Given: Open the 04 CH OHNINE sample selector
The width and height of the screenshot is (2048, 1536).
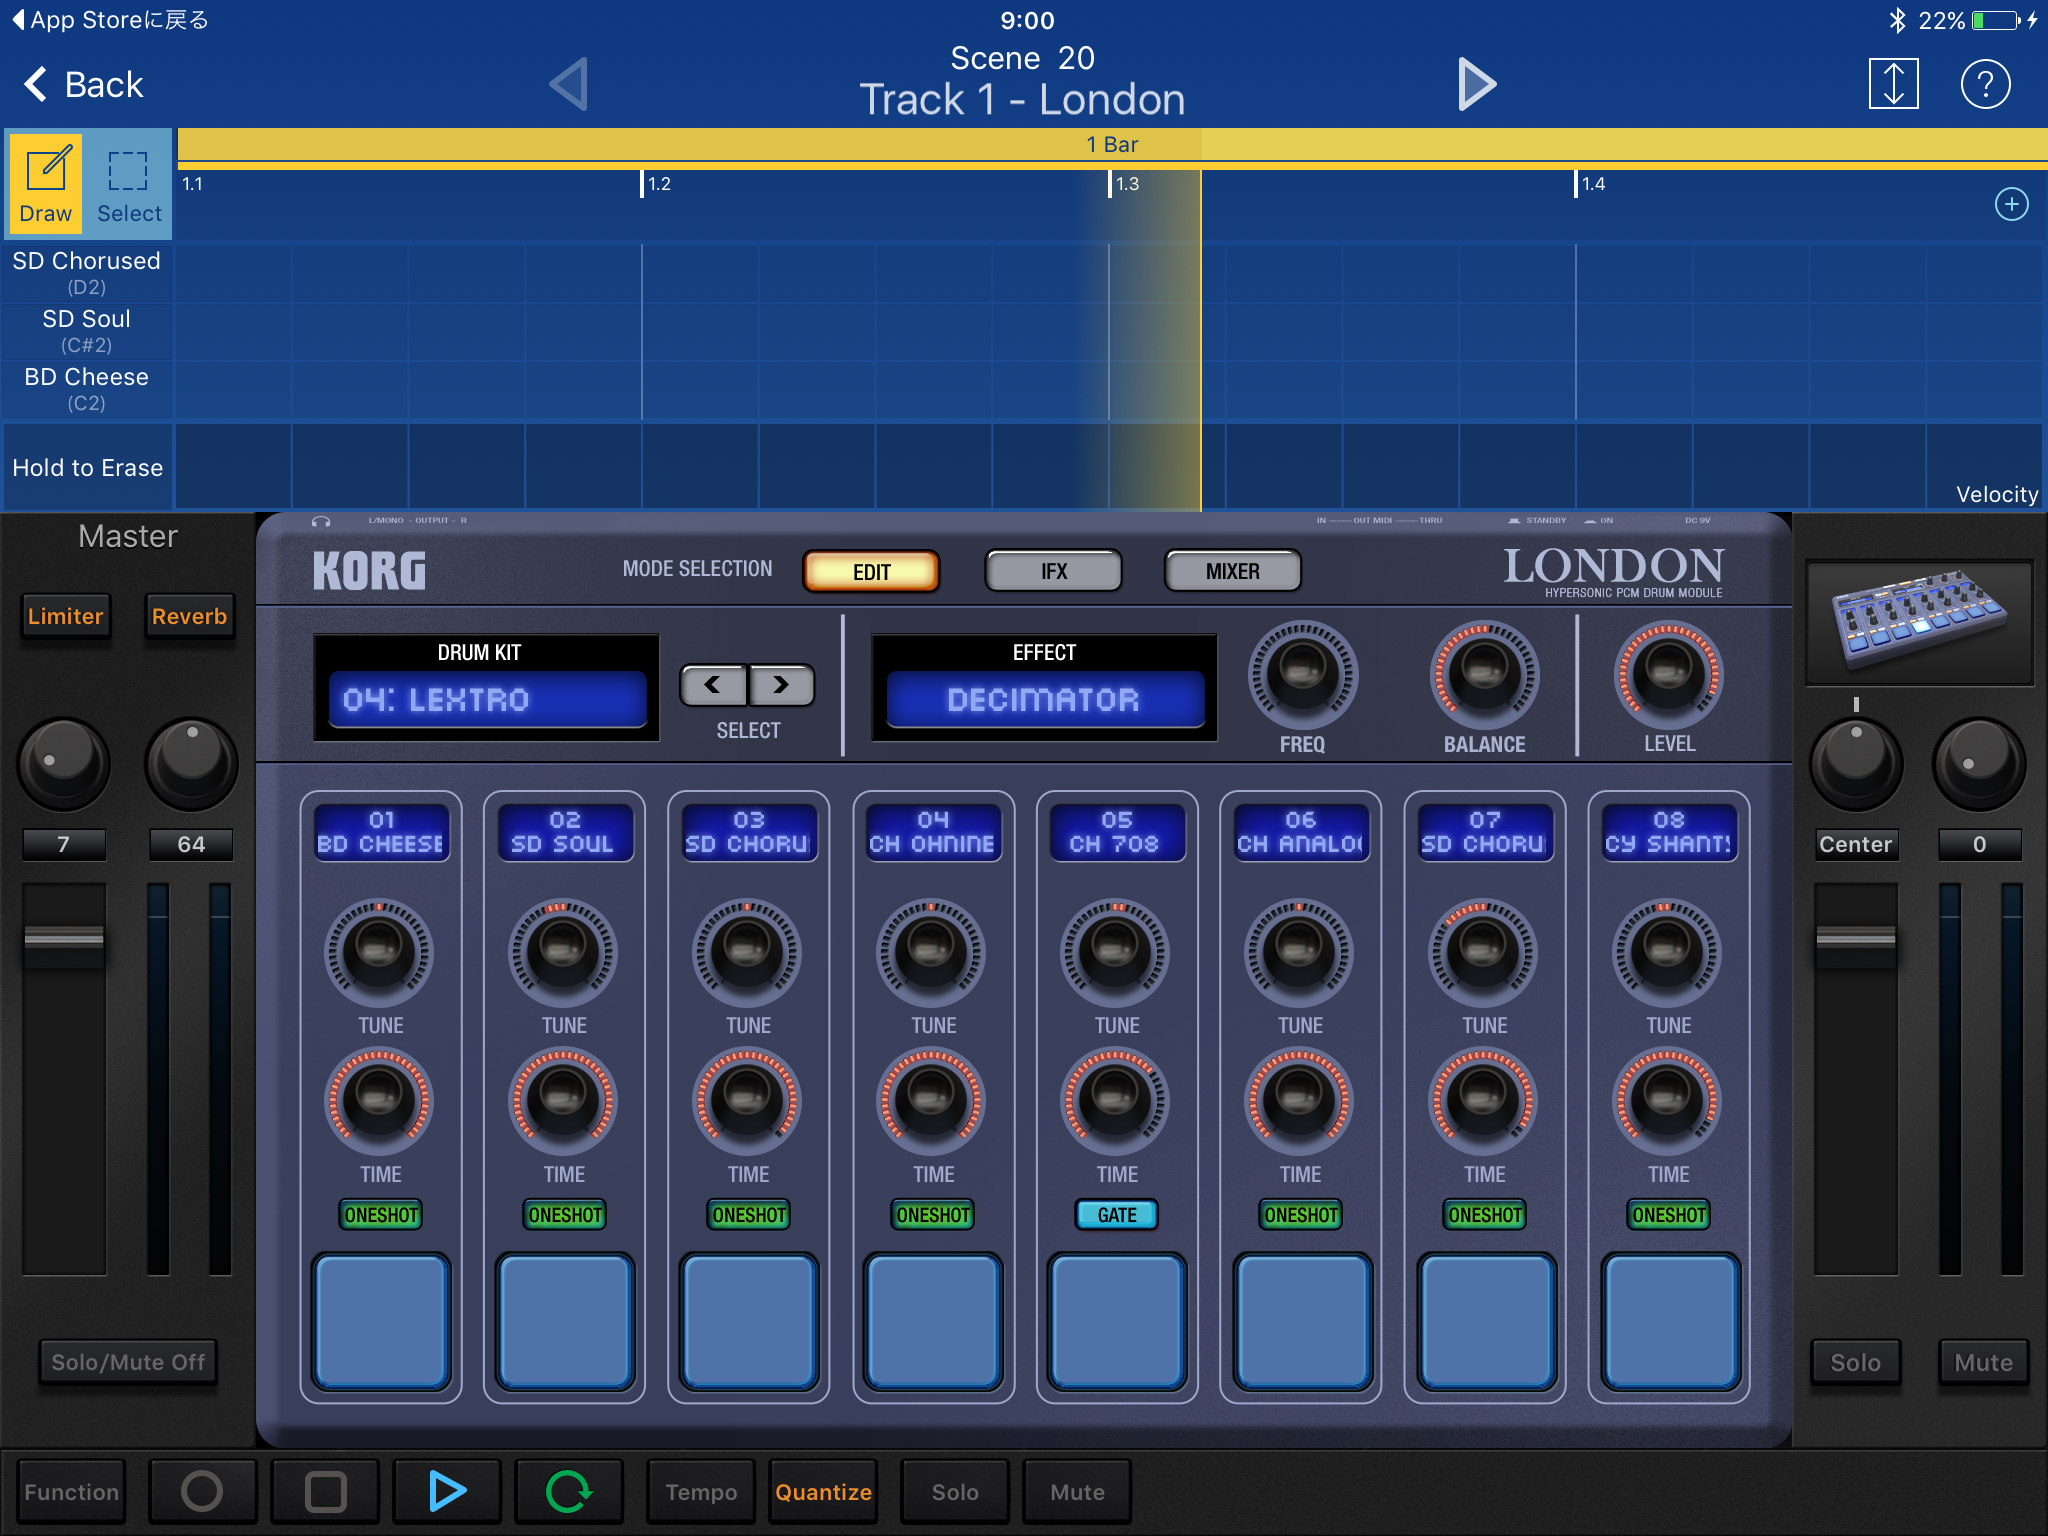Looking at the screenshot, I should click(933, 832).
